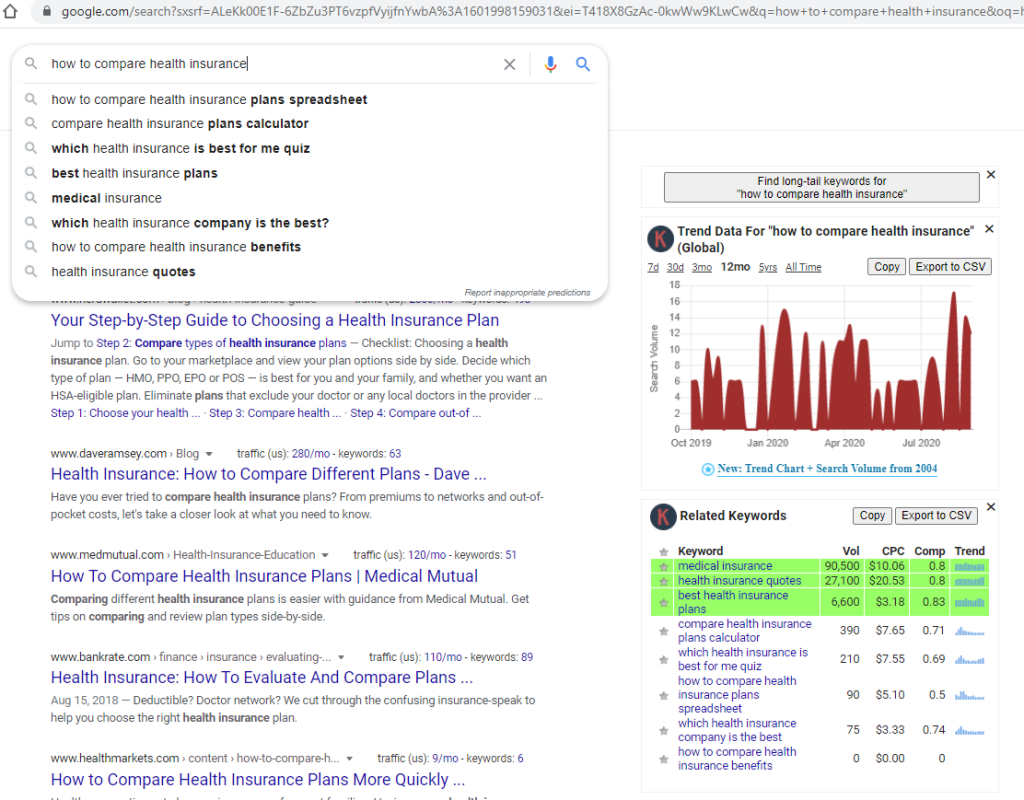Image resolution: width=1024 pixels, height=800 pixels.
Task: Expand the daveramsey.com result dropdown arrow
Action: coord(209,454)
